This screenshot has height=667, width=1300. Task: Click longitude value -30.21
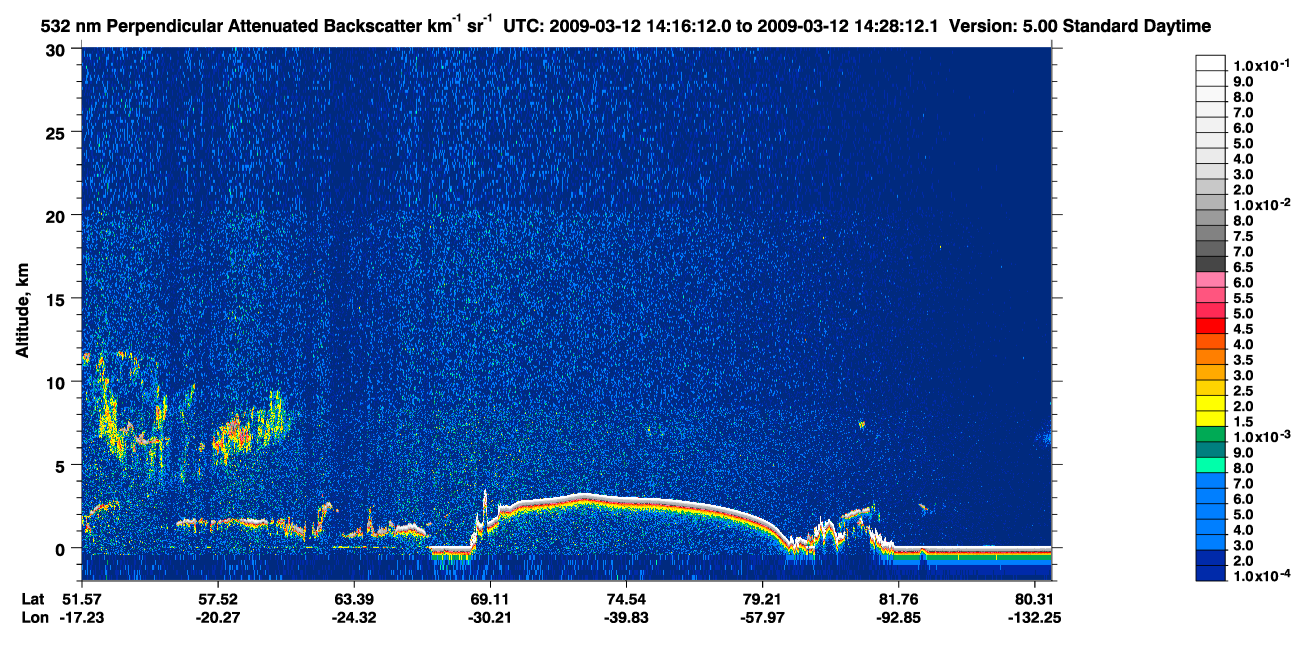point(489,617)
